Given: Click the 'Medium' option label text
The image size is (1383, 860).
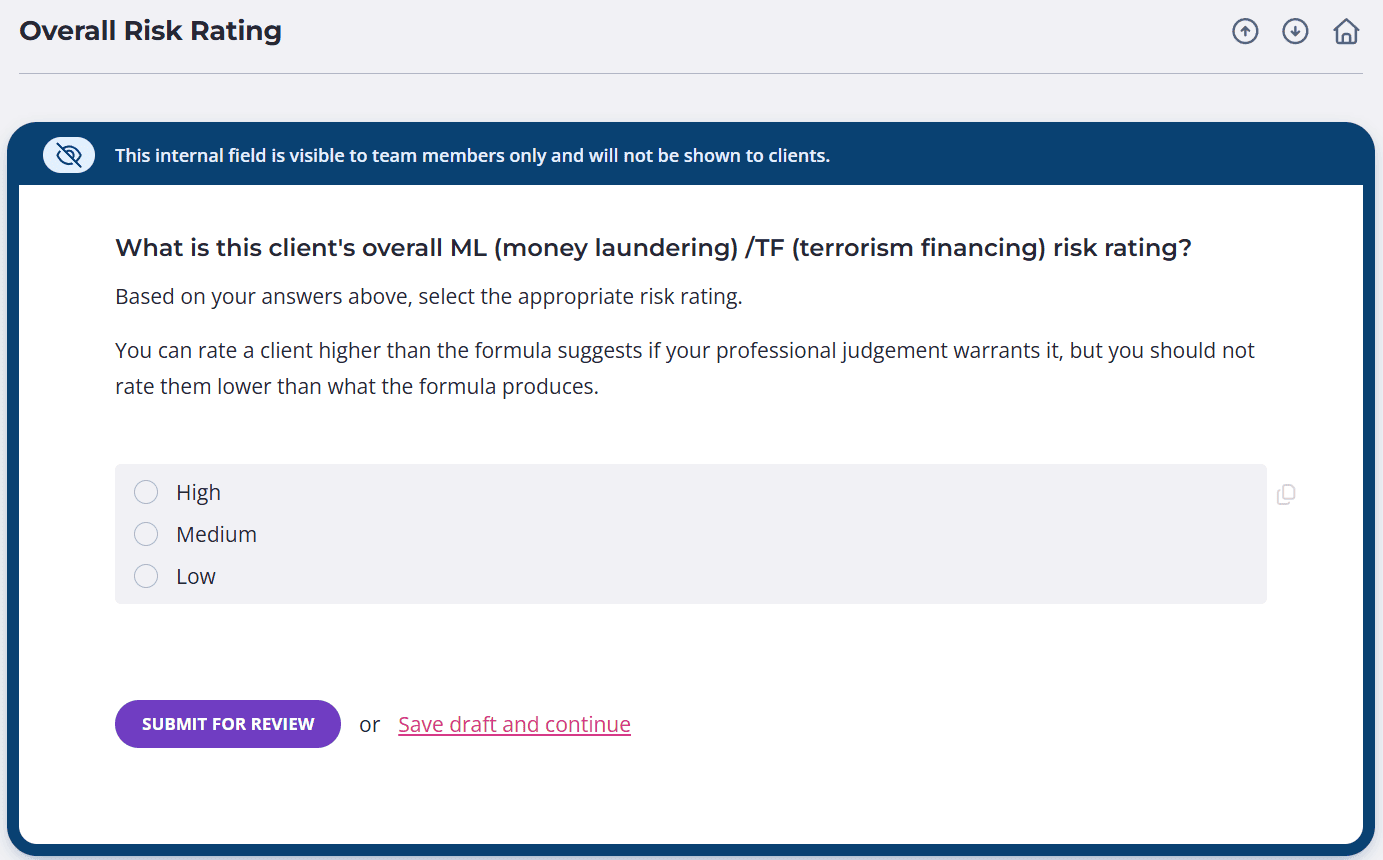Looking at the screenshot, I should click(x=216, y=534).
